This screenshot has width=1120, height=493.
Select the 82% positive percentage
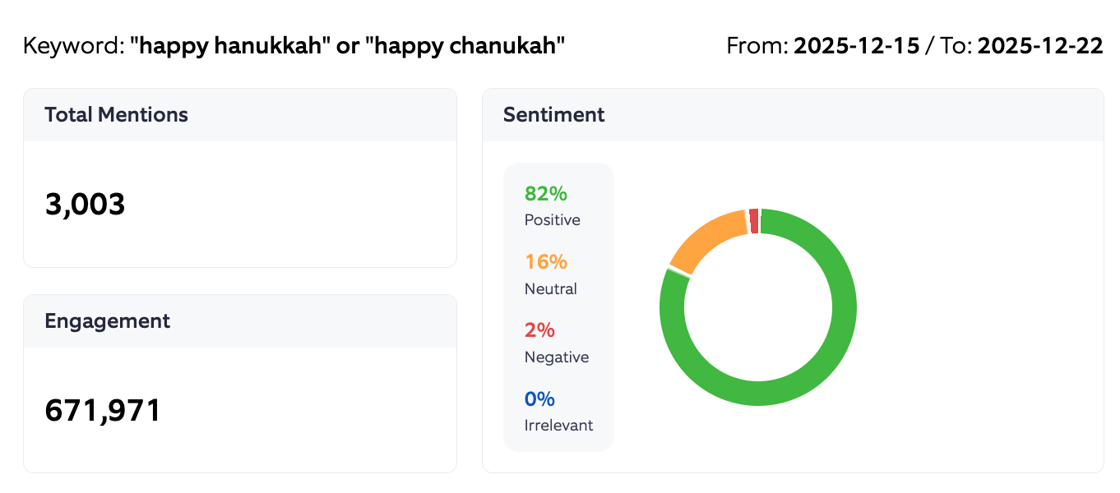546,194
